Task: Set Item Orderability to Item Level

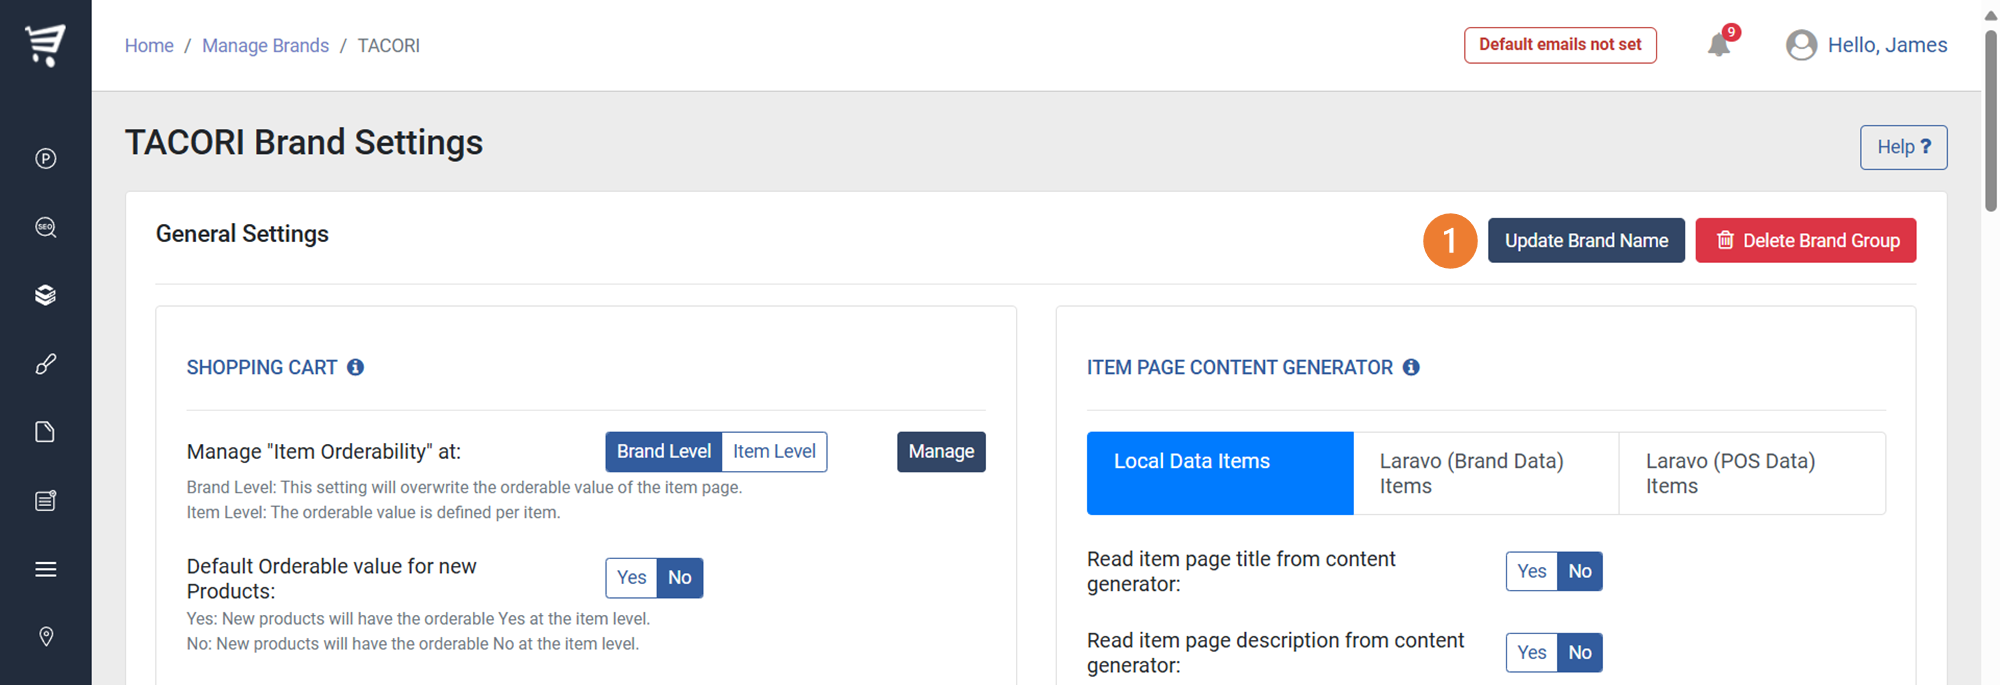Action: [x=774, y=451]
